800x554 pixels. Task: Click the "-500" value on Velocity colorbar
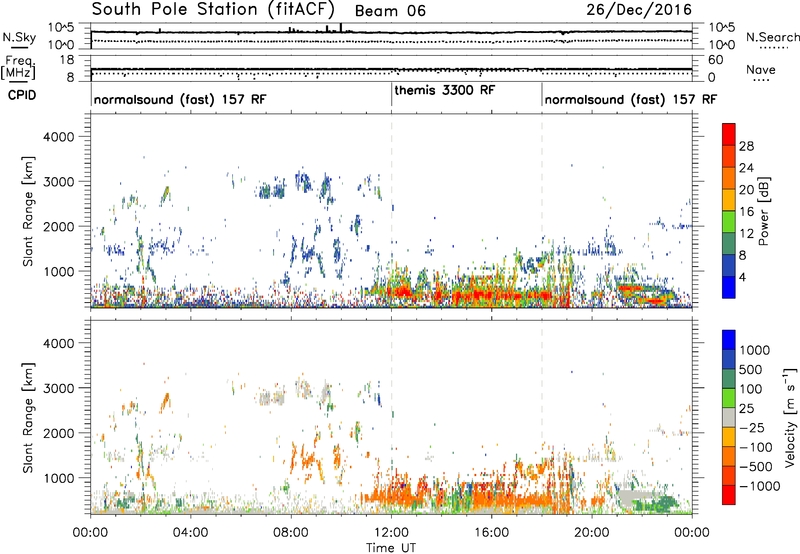coord(754,467)
